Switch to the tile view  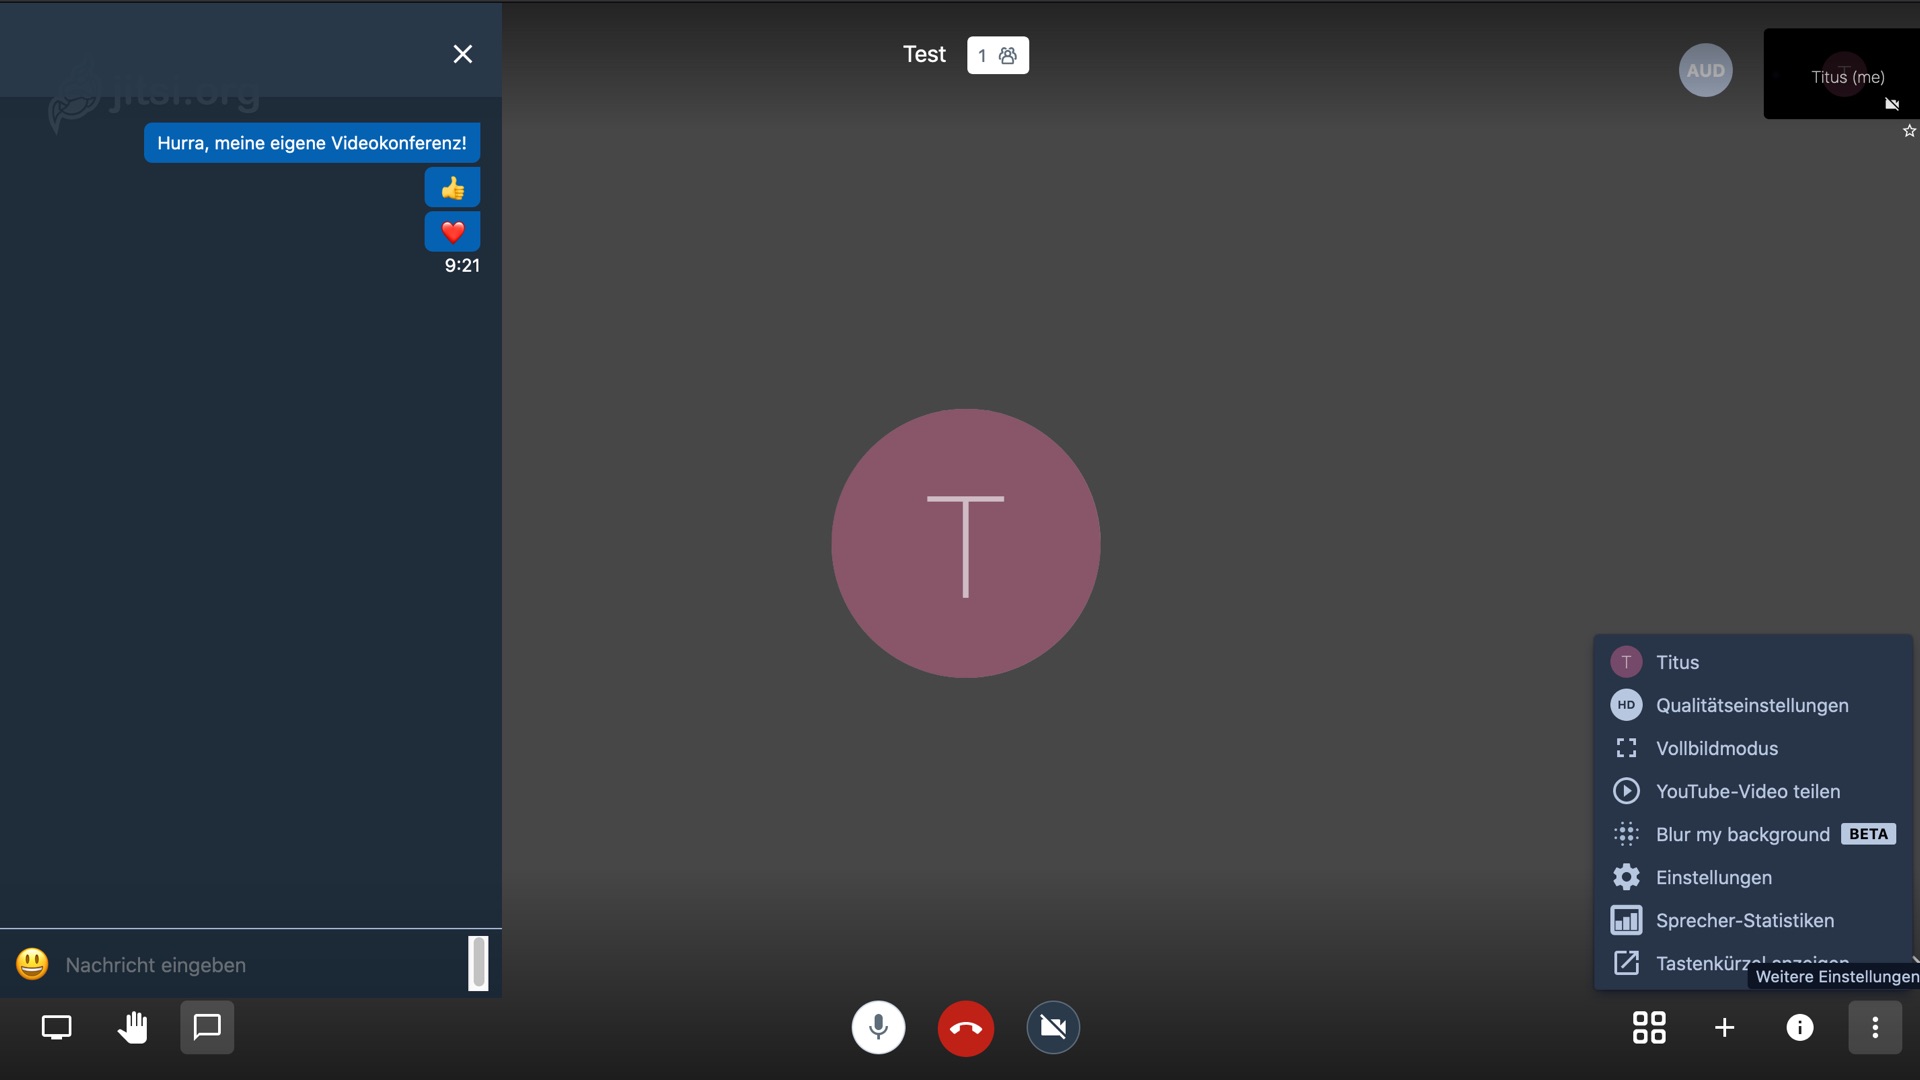tap(1649, 1028)
